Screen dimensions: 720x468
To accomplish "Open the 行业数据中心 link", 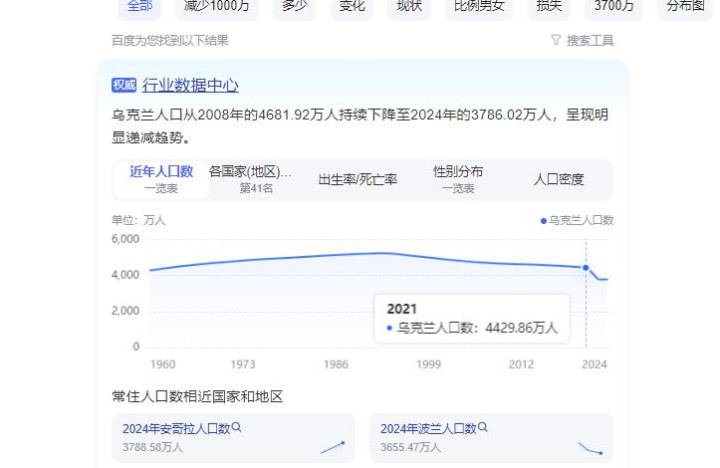I will (190, 85).
